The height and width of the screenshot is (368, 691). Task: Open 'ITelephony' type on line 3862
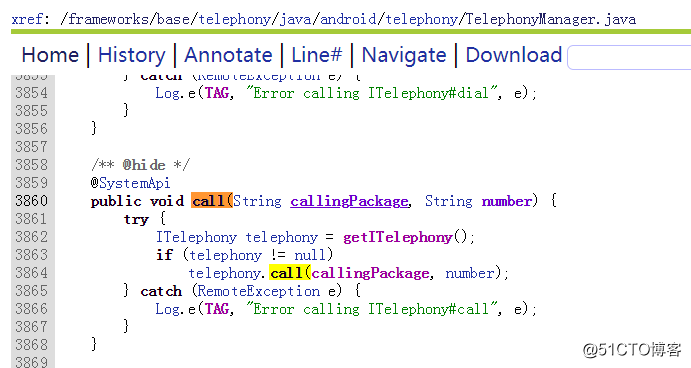(x=196, y=238)
